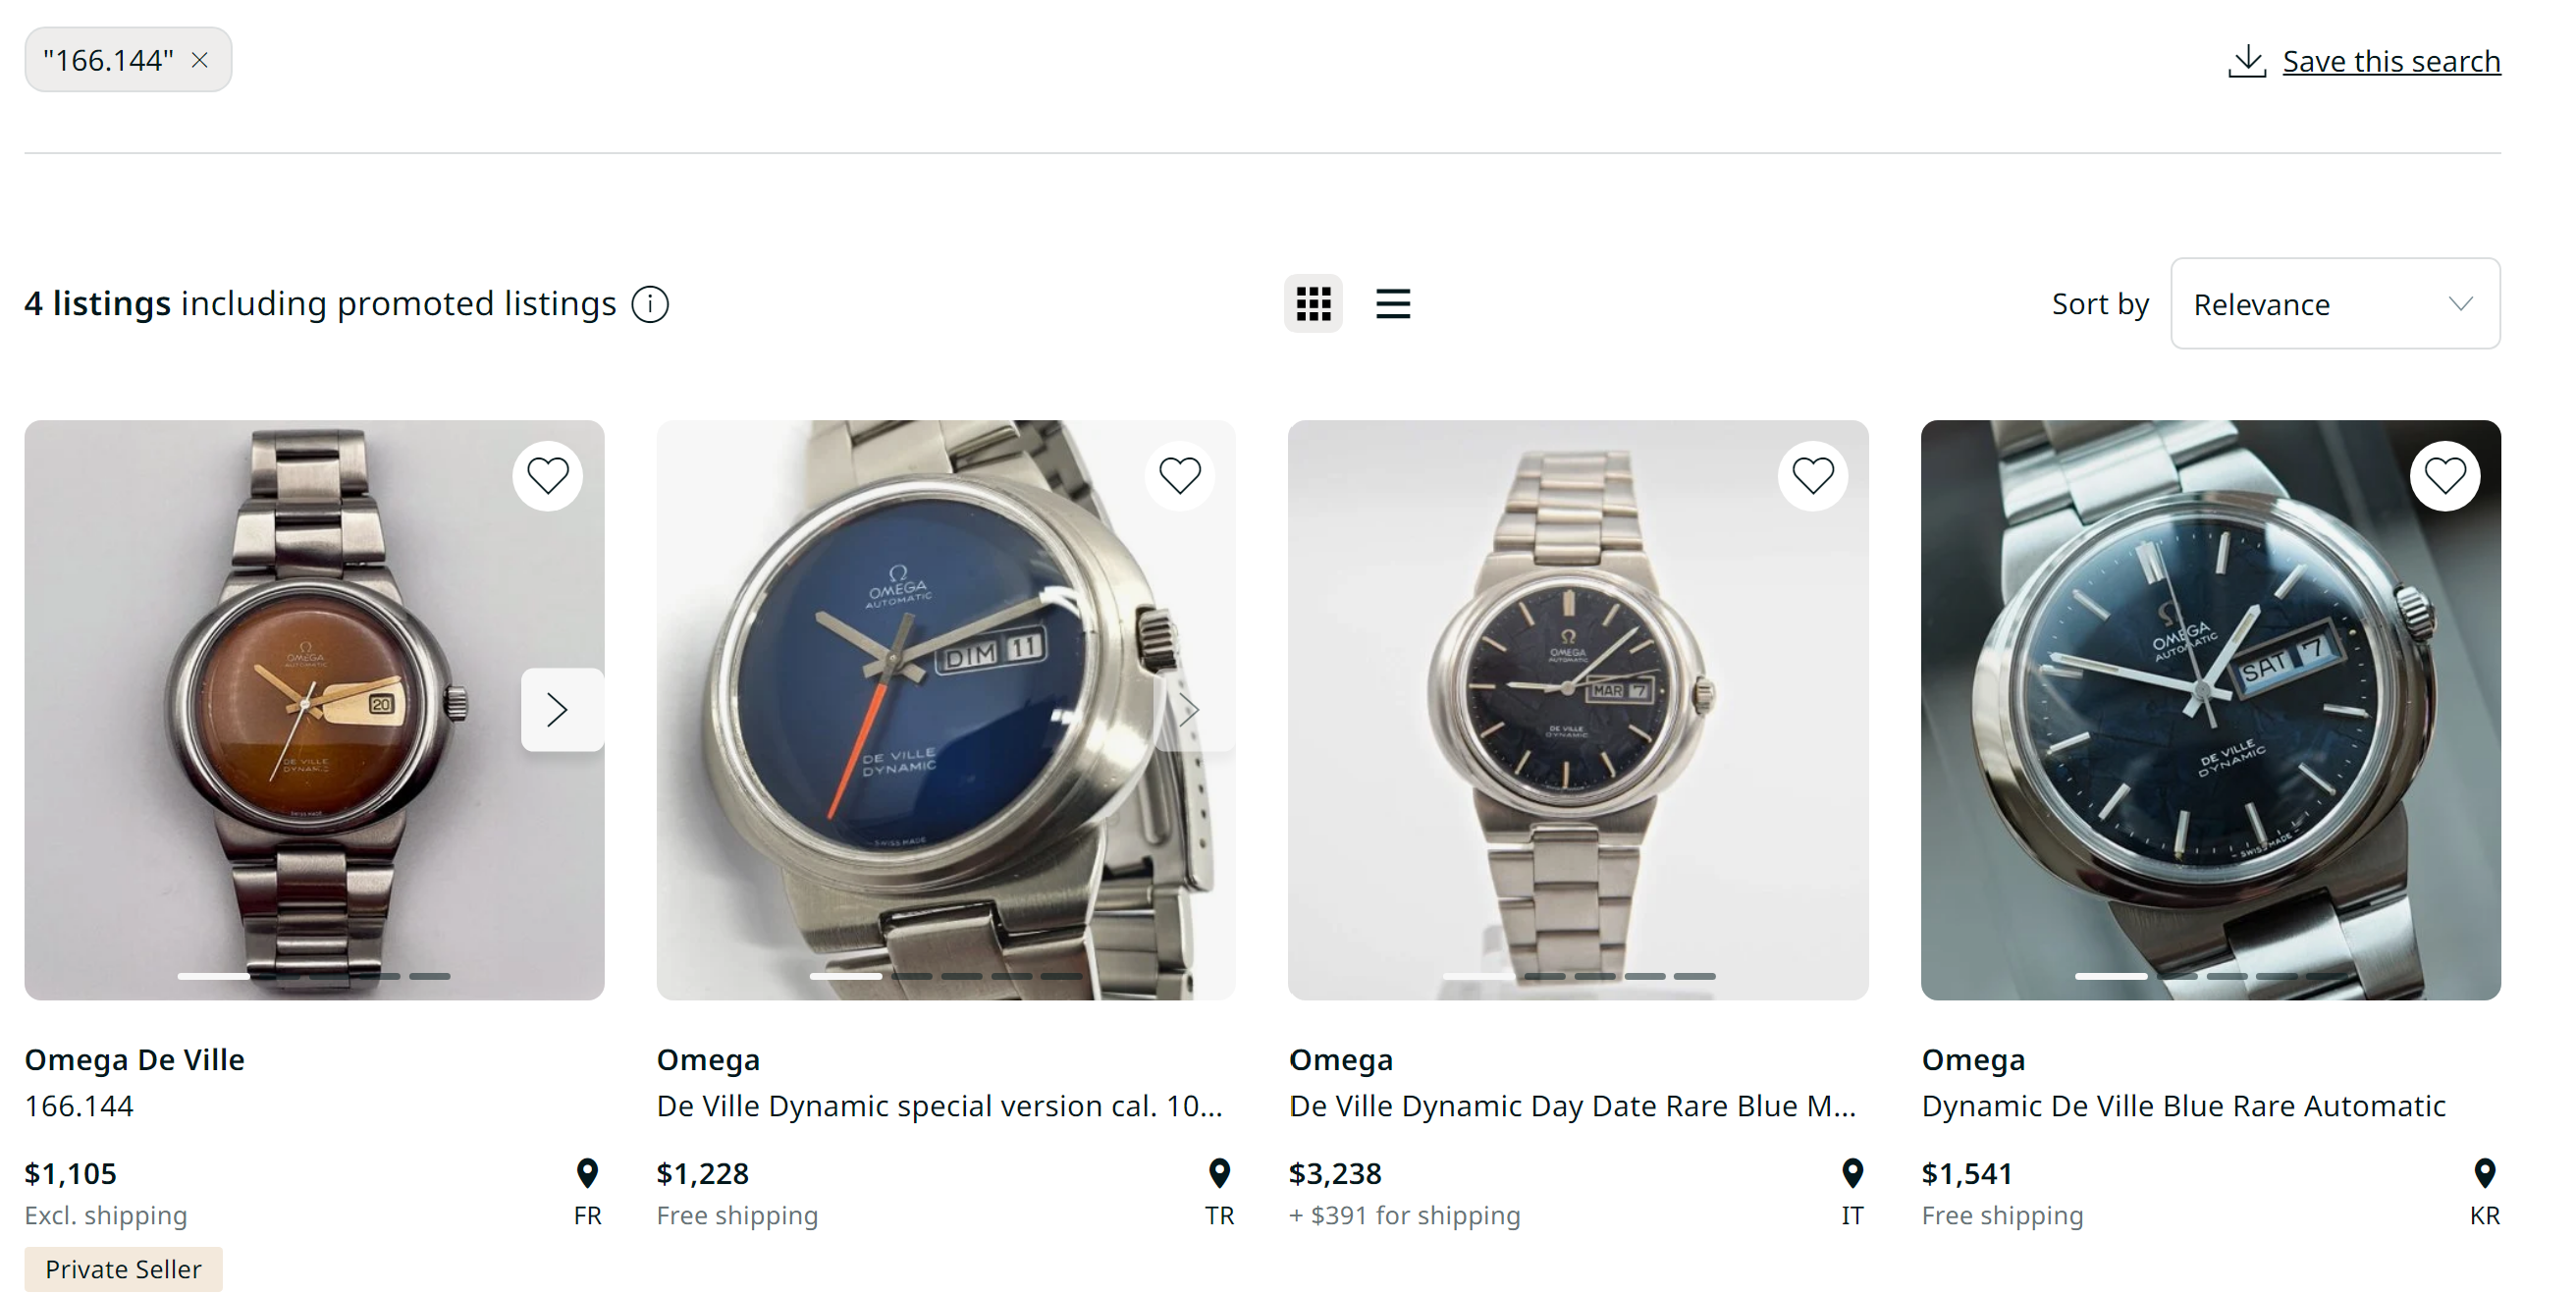Click the Private Seller badge
Screen dimensions: 2576x1294
[x=123, y=1268]
